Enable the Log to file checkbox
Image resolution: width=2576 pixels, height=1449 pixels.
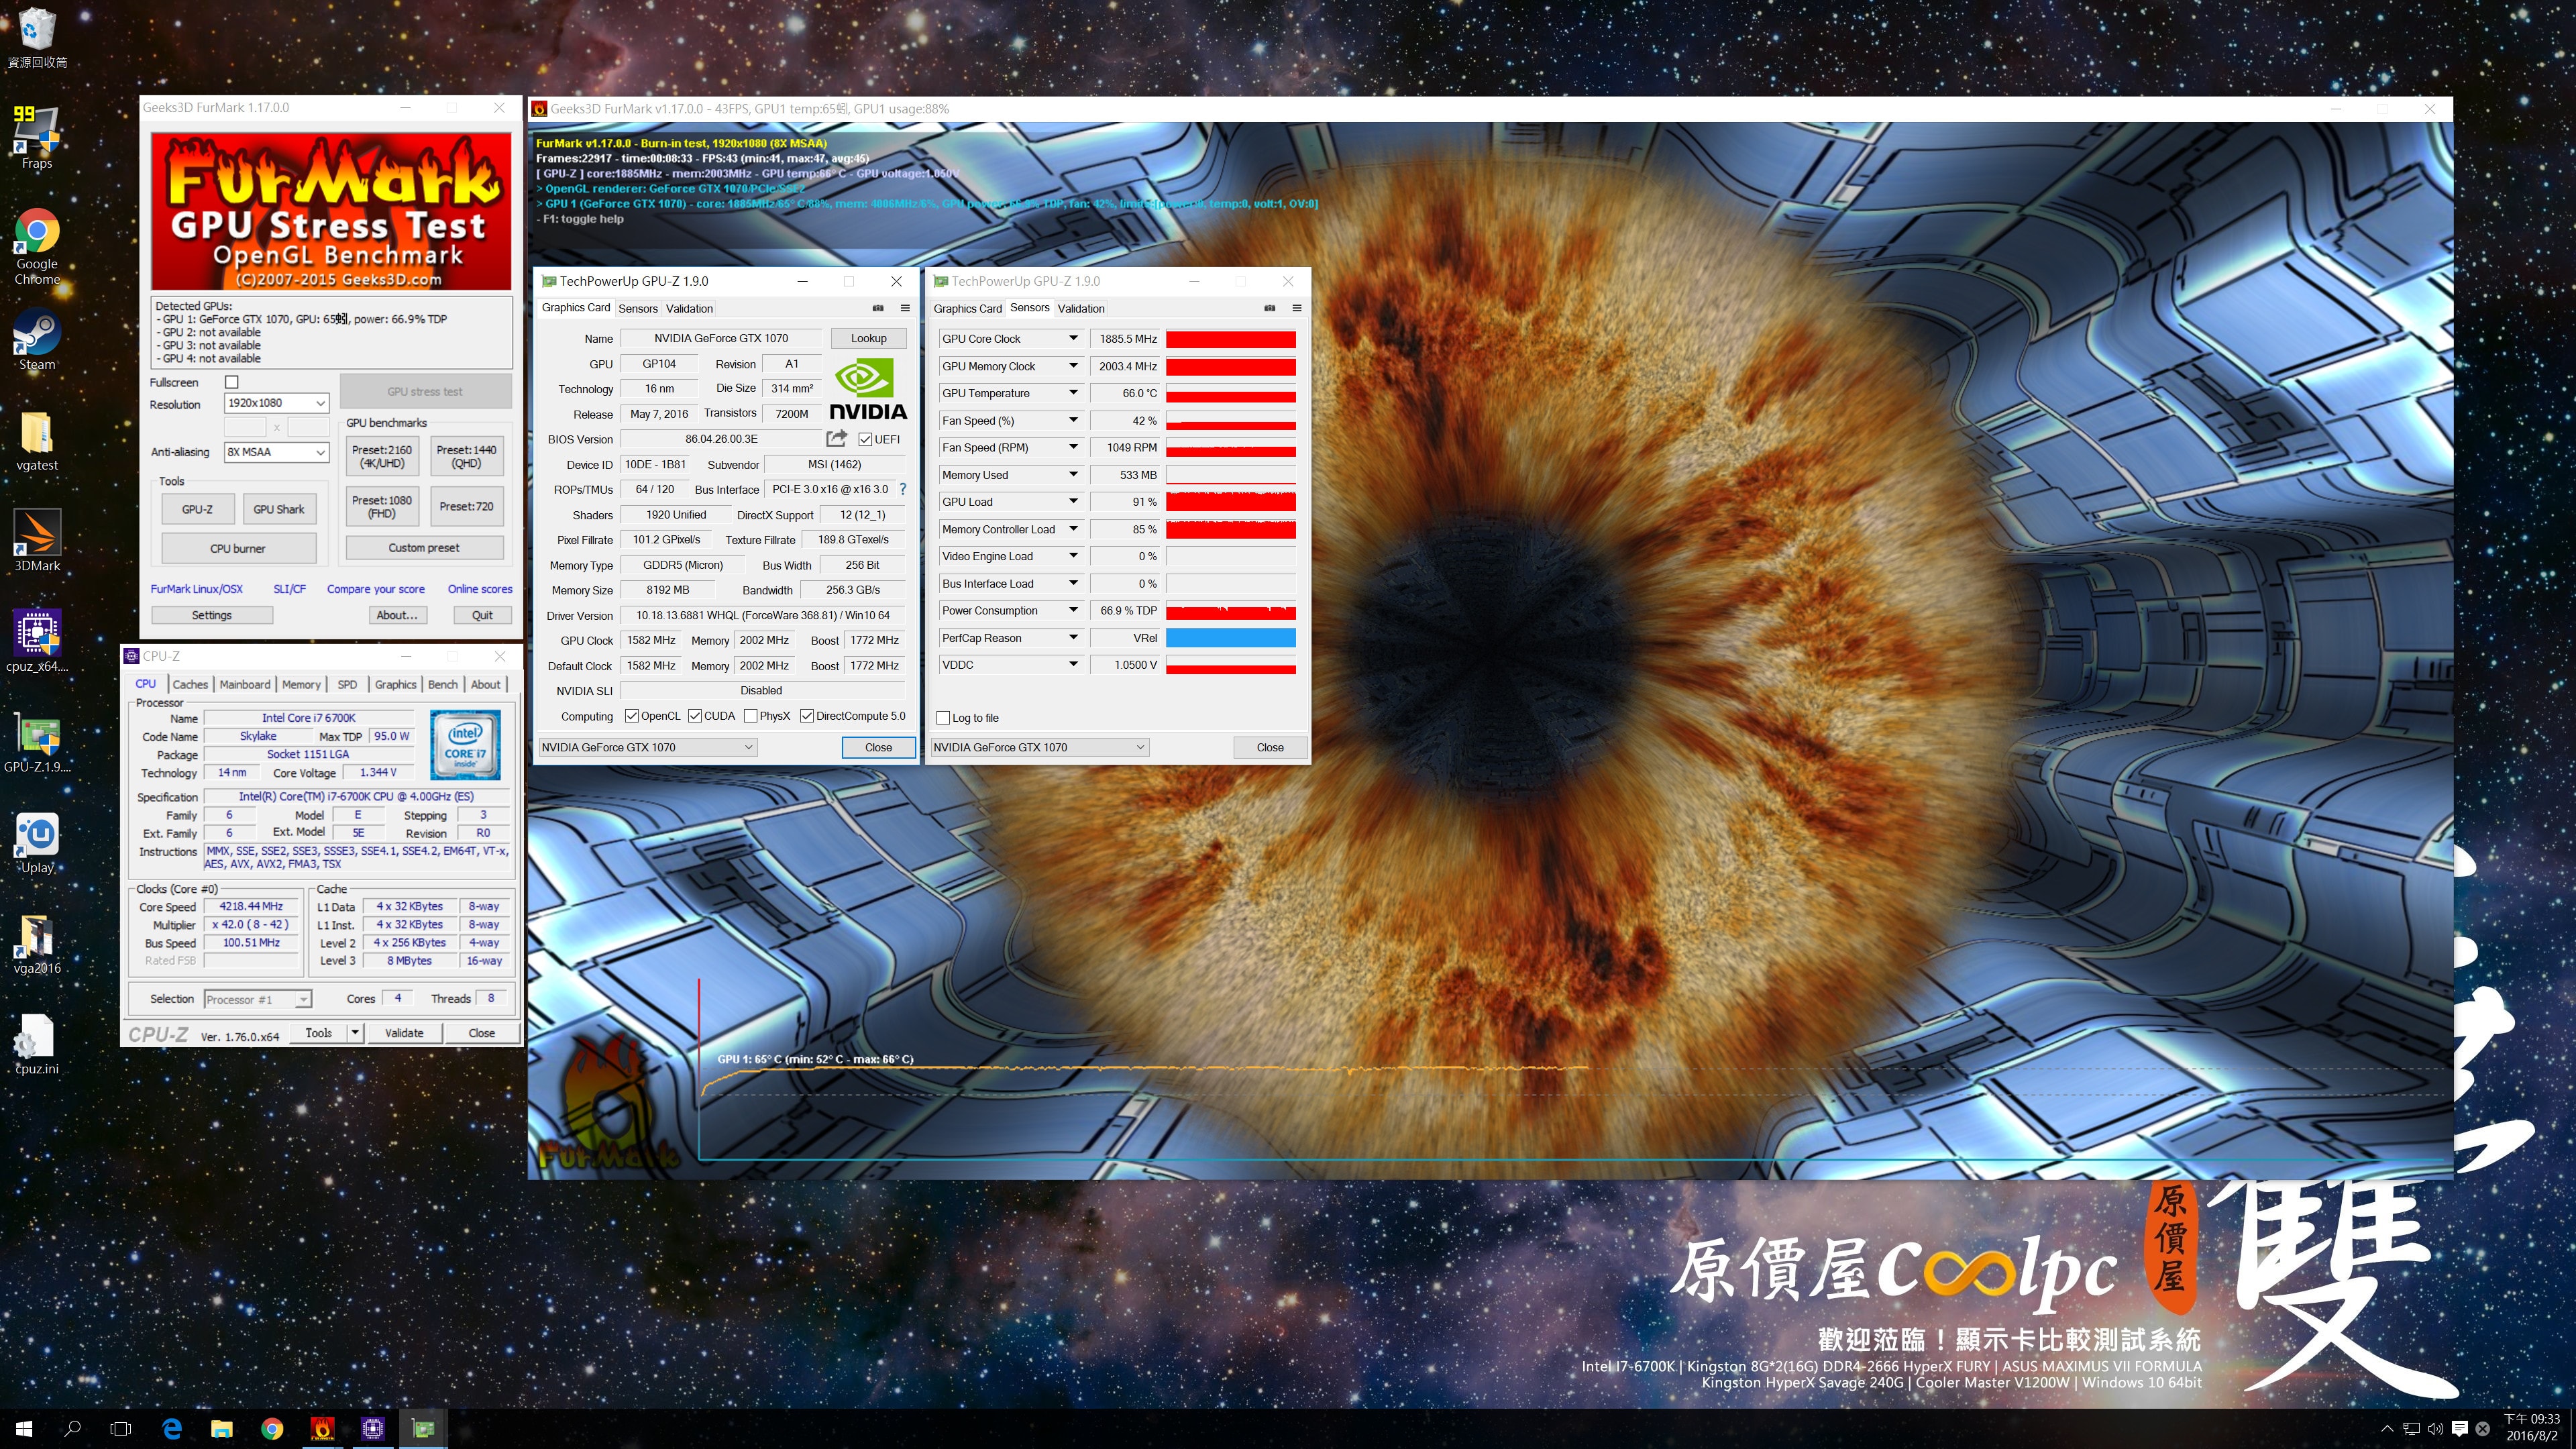(943, 718)
